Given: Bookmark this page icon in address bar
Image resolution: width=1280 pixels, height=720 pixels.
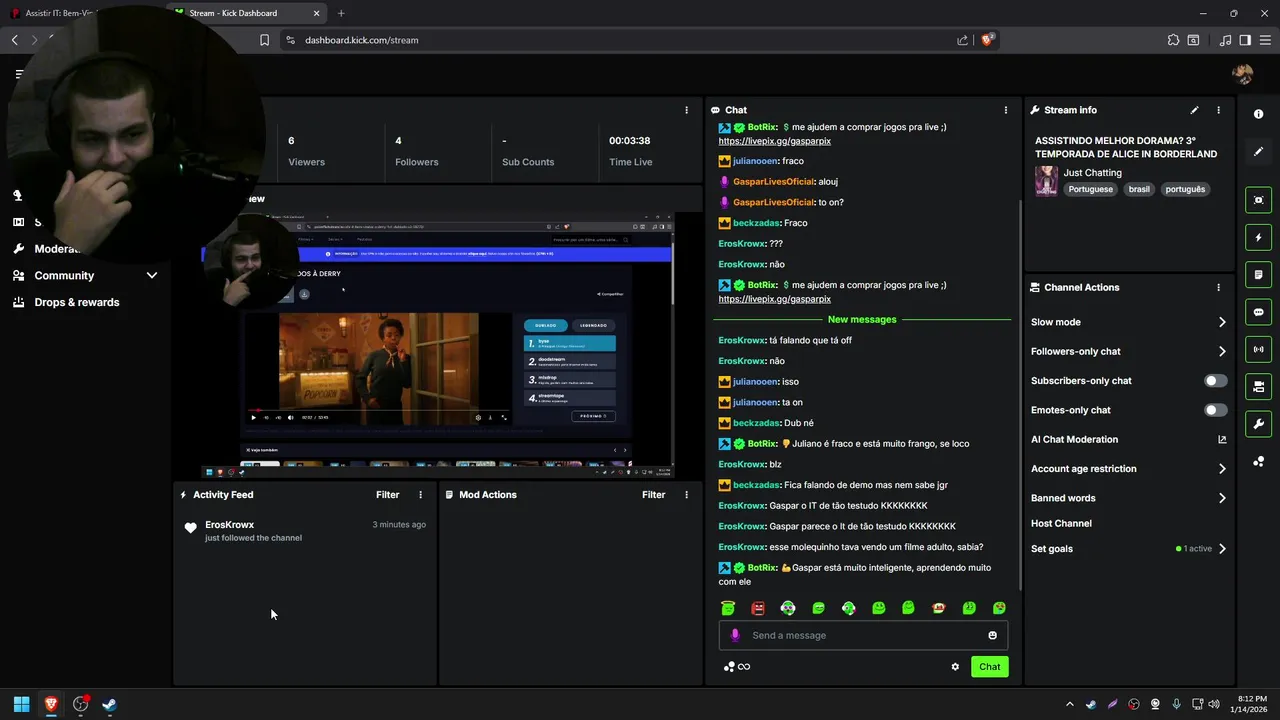Looking at the screenshot, I should (264, 40).
